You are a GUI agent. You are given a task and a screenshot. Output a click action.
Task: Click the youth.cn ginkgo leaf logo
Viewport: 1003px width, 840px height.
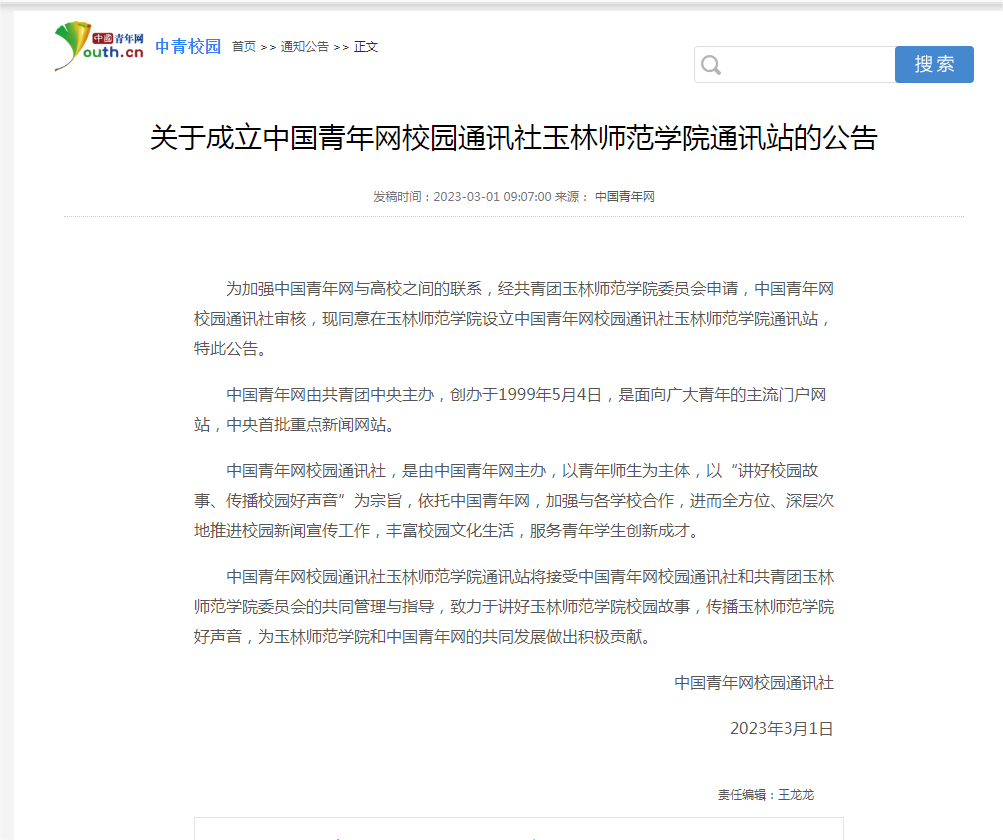click(x=99, y=46)
